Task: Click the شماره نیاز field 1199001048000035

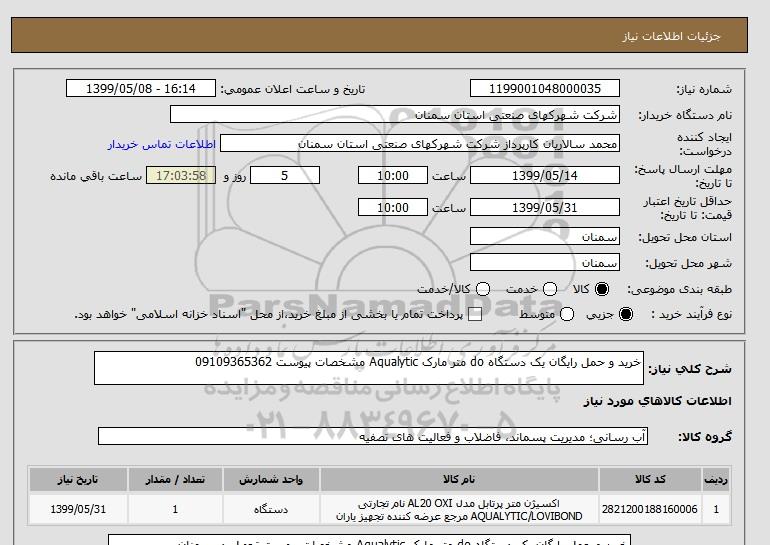Action: 545,88
